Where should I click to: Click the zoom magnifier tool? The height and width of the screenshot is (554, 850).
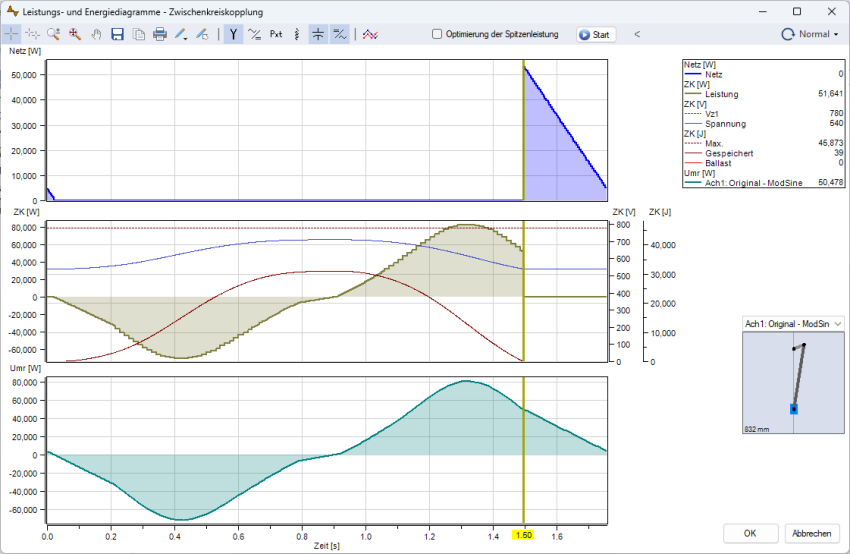[x=54, y=34]
